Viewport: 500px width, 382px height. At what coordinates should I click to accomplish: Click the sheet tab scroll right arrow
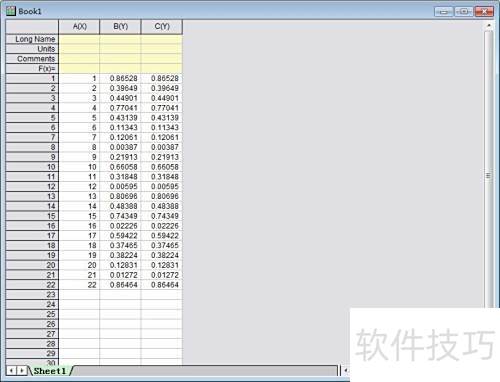coord(21,371)
